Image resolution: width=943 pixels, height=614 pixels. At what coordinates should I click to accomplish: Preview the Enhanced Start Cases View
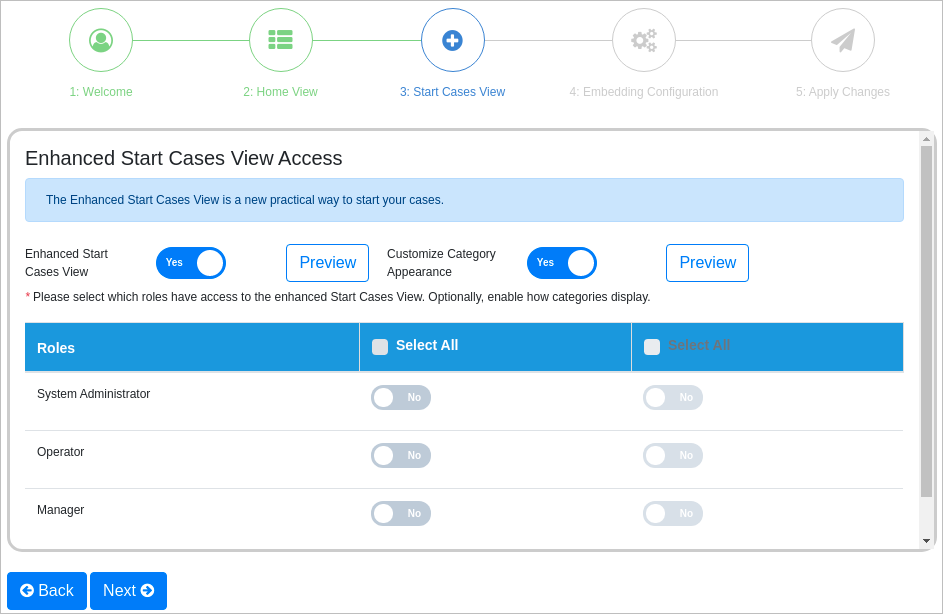point(327,263)
